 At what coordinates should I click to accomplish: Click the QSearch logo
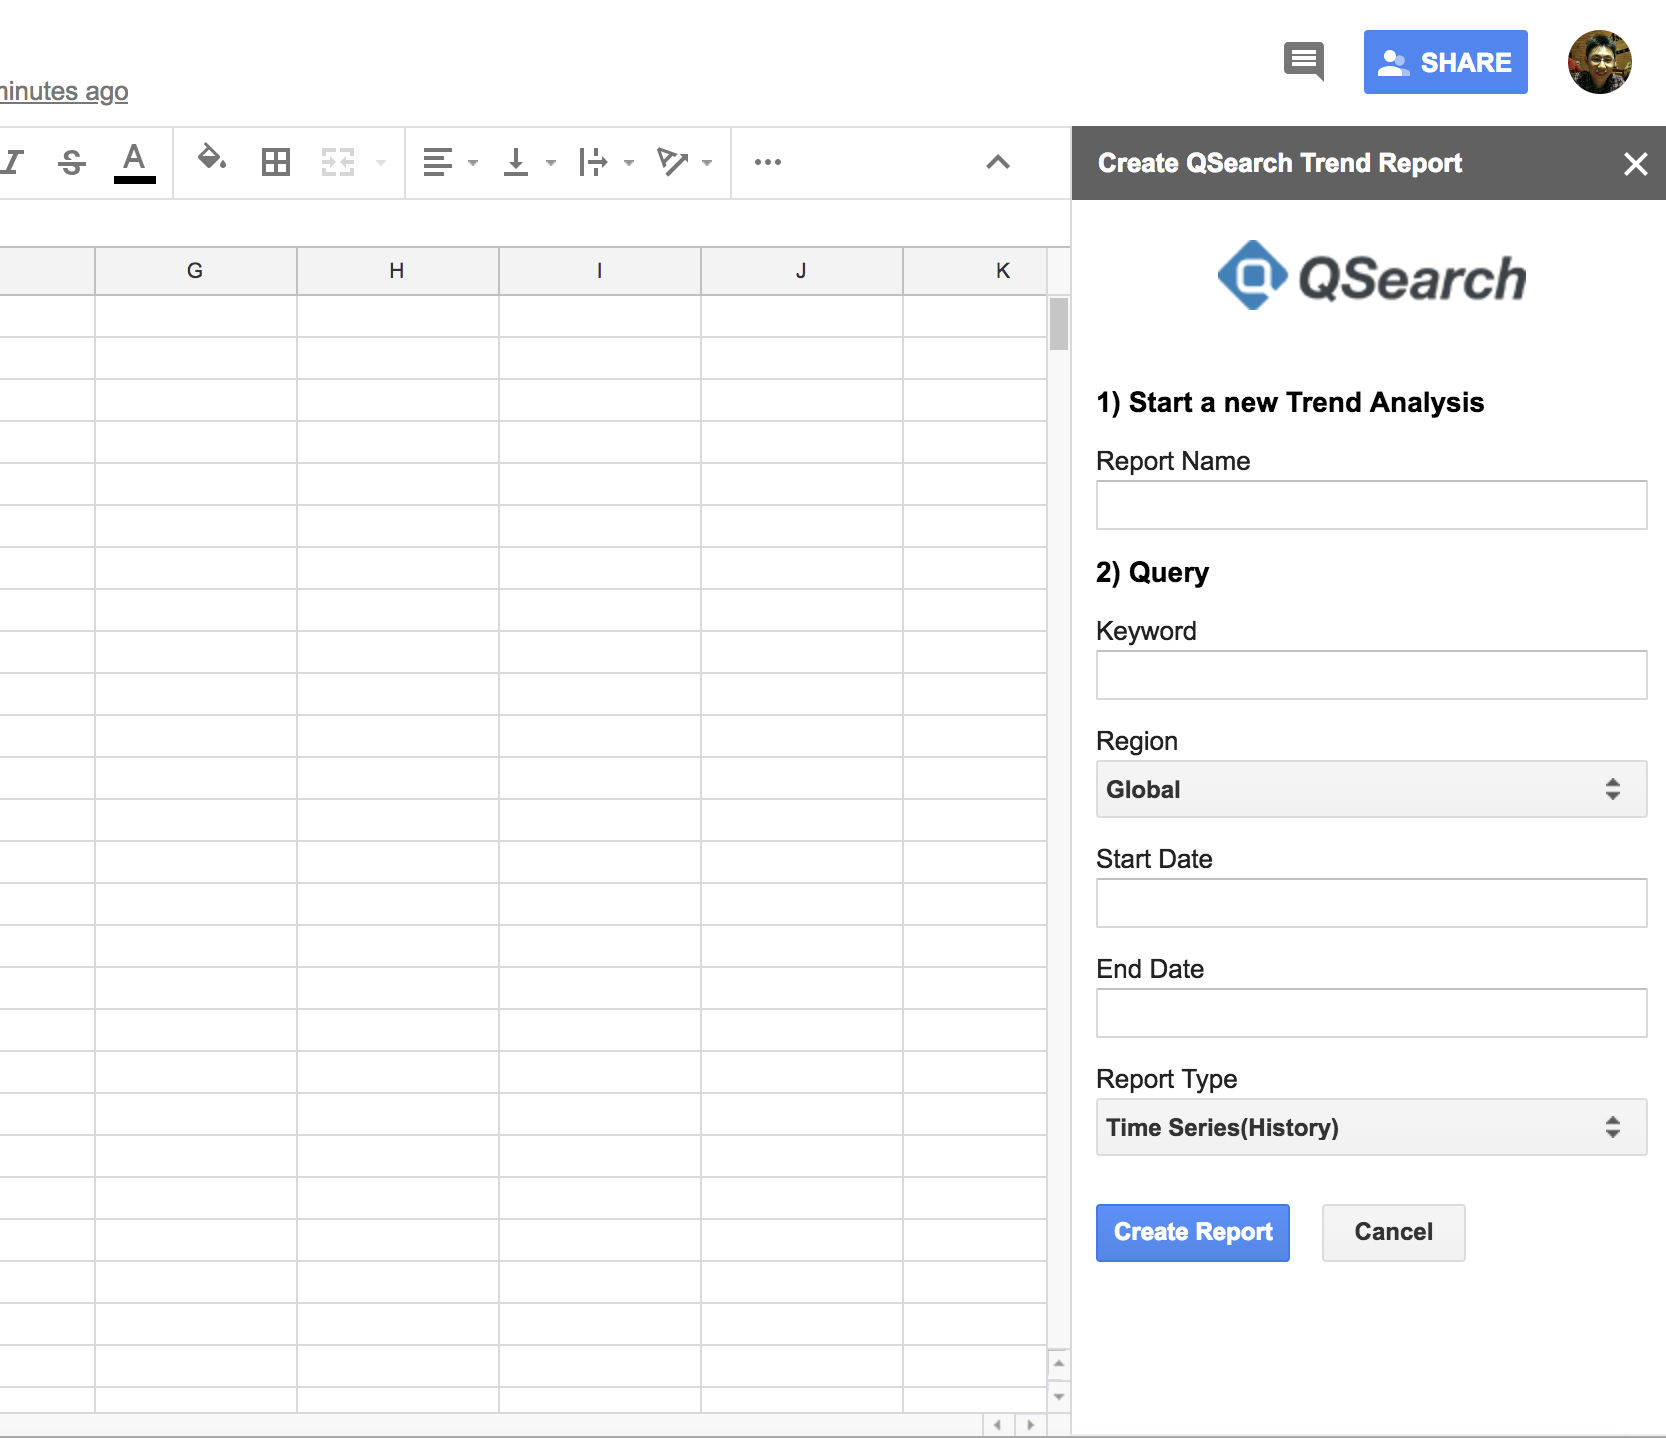tap(1372, 276)
